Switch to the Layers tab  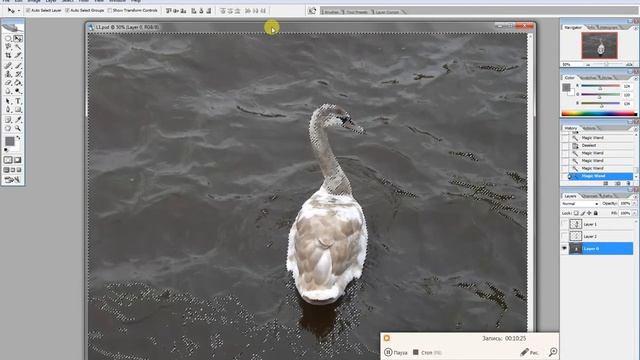570,196
